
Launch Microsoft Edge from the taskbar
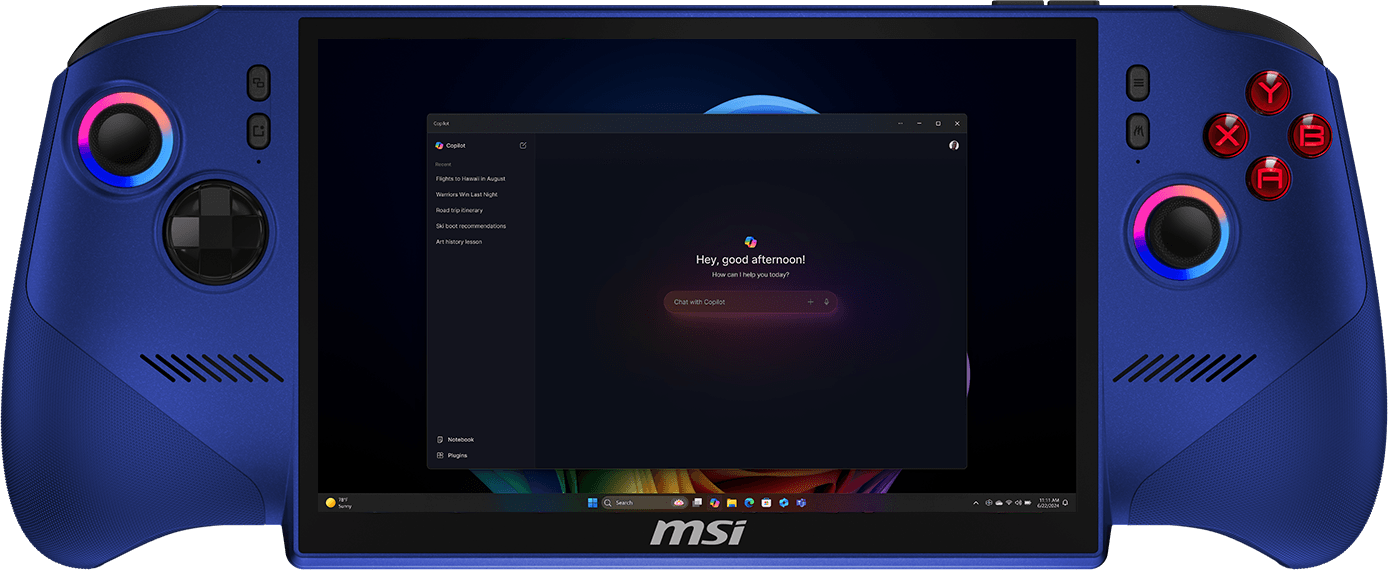[749, 502]
